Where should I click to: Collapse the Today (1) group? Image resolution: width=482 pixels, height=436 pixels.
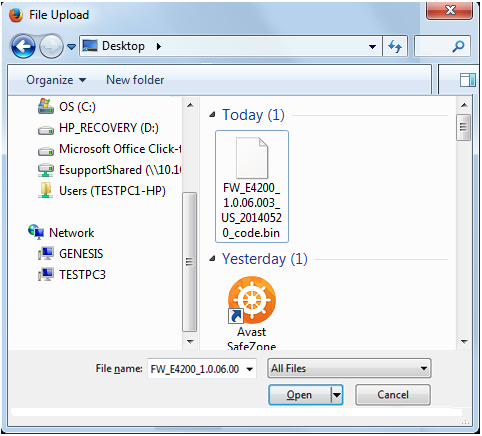click(x=212, y=115)
